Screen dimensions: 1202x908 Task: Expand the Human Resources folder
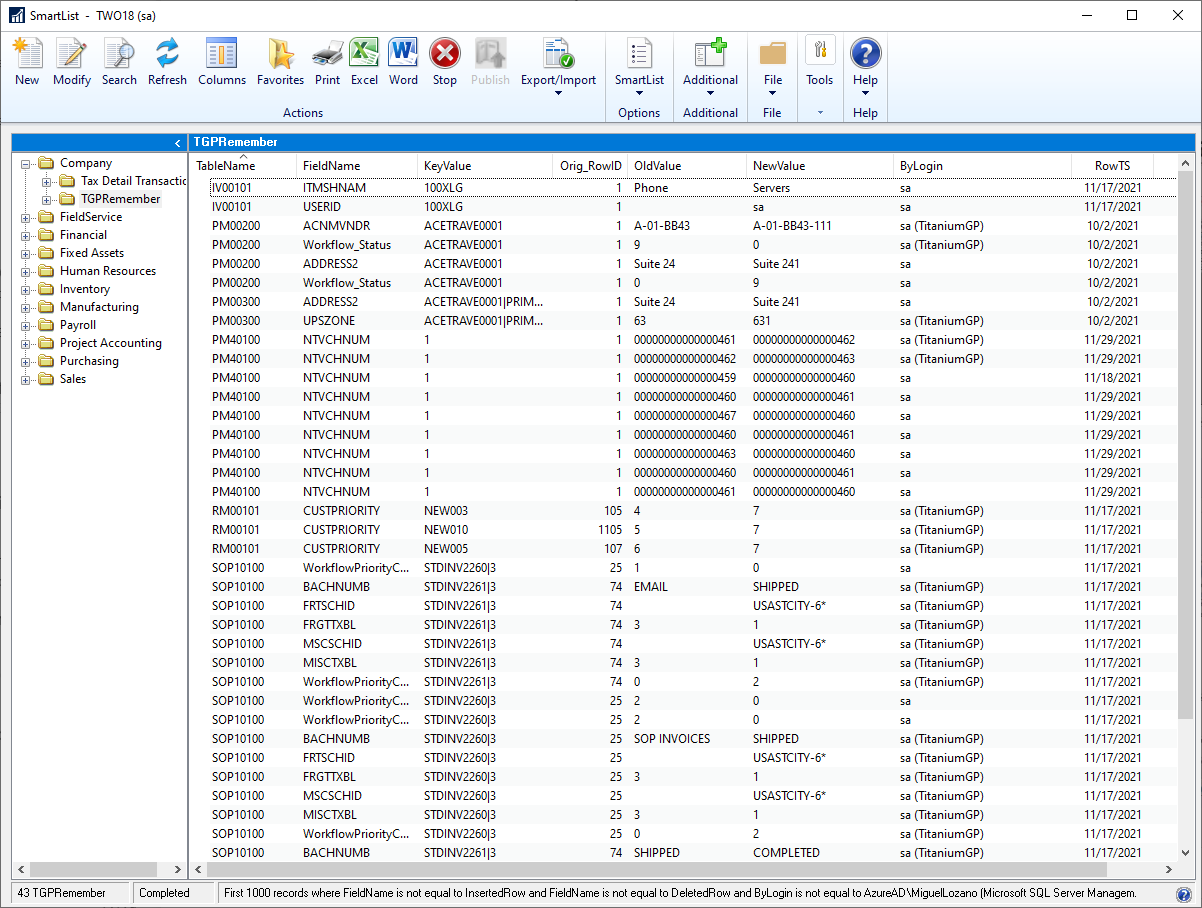pos(27,271)
